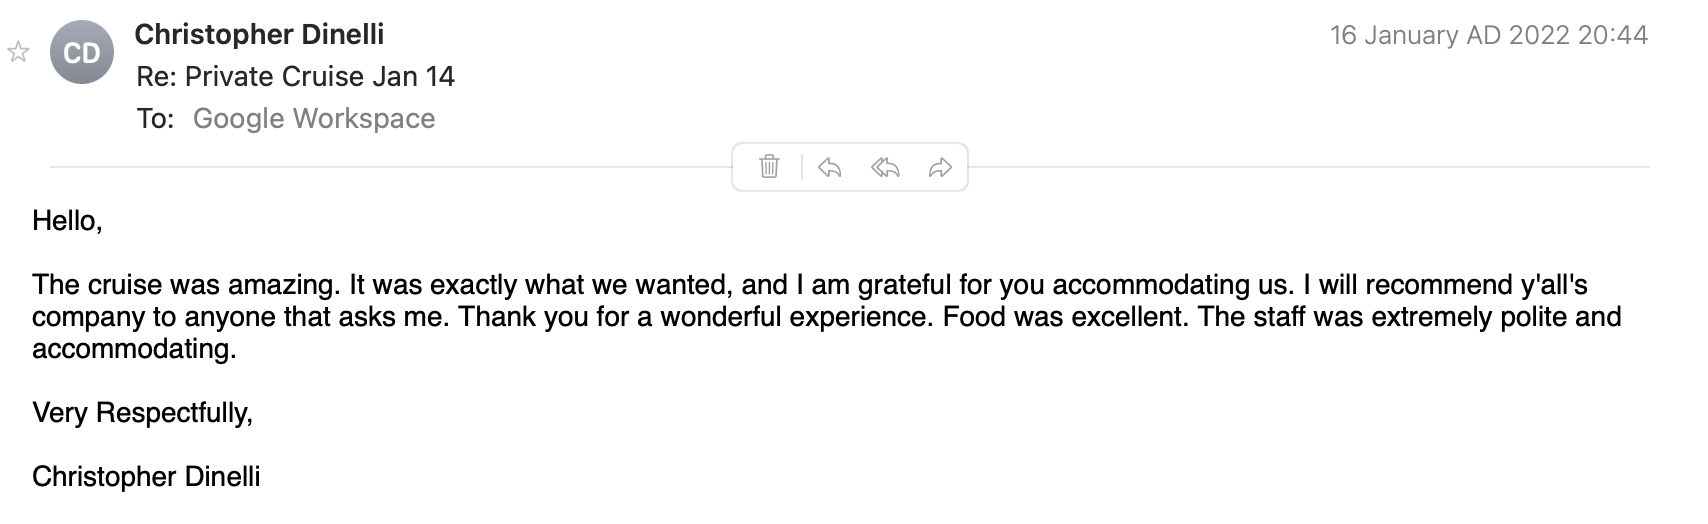
Task: Click the Very Respectfully, closing line
Action: coord(142,413)
